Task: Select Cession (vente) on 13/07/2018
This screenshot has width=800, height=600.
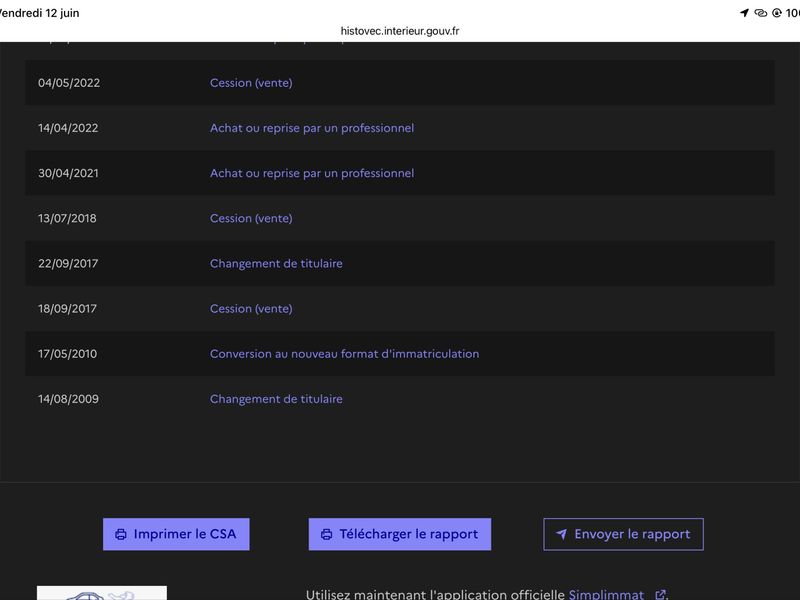Action: click(251, 218)
